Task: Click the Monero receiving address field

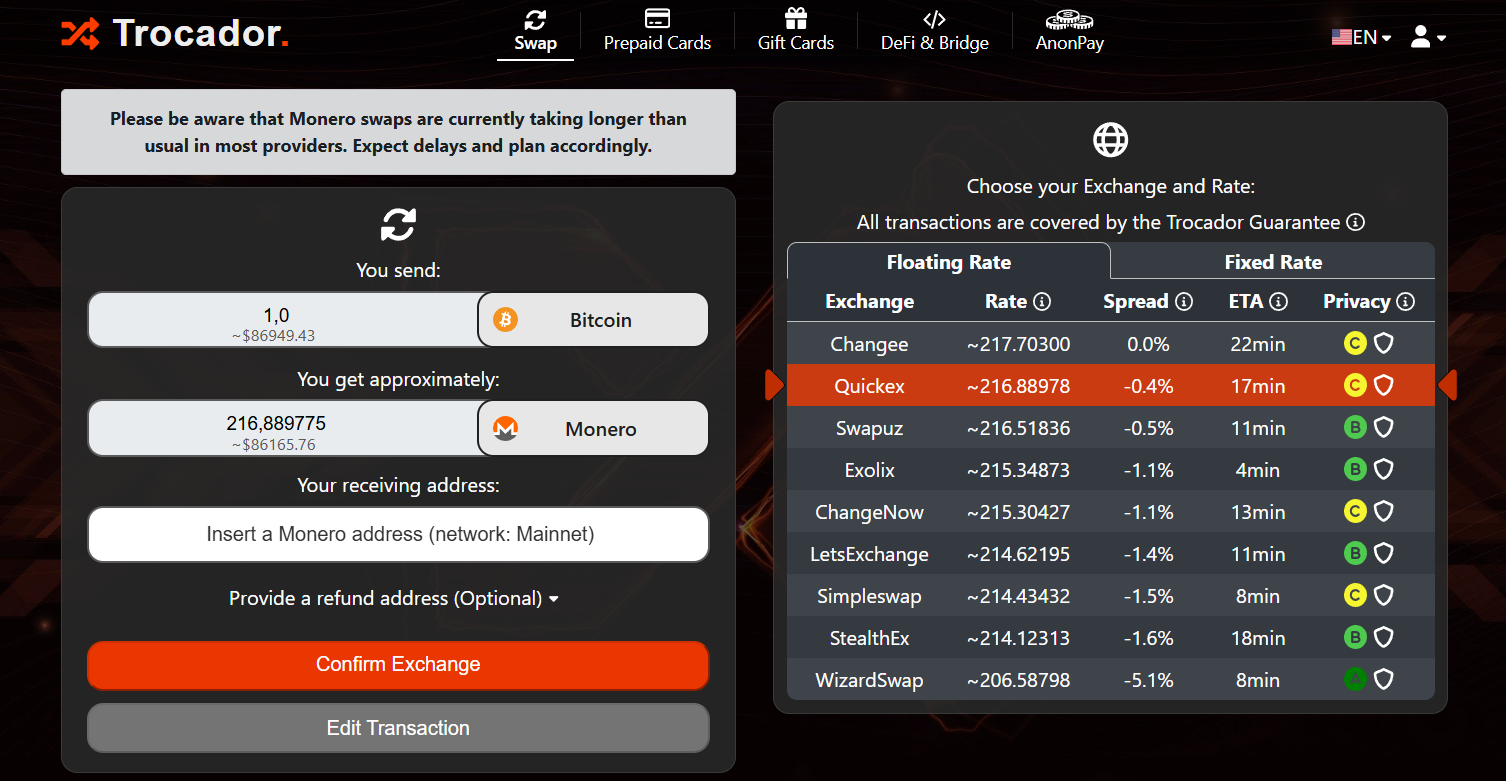Action: [398, 534]
